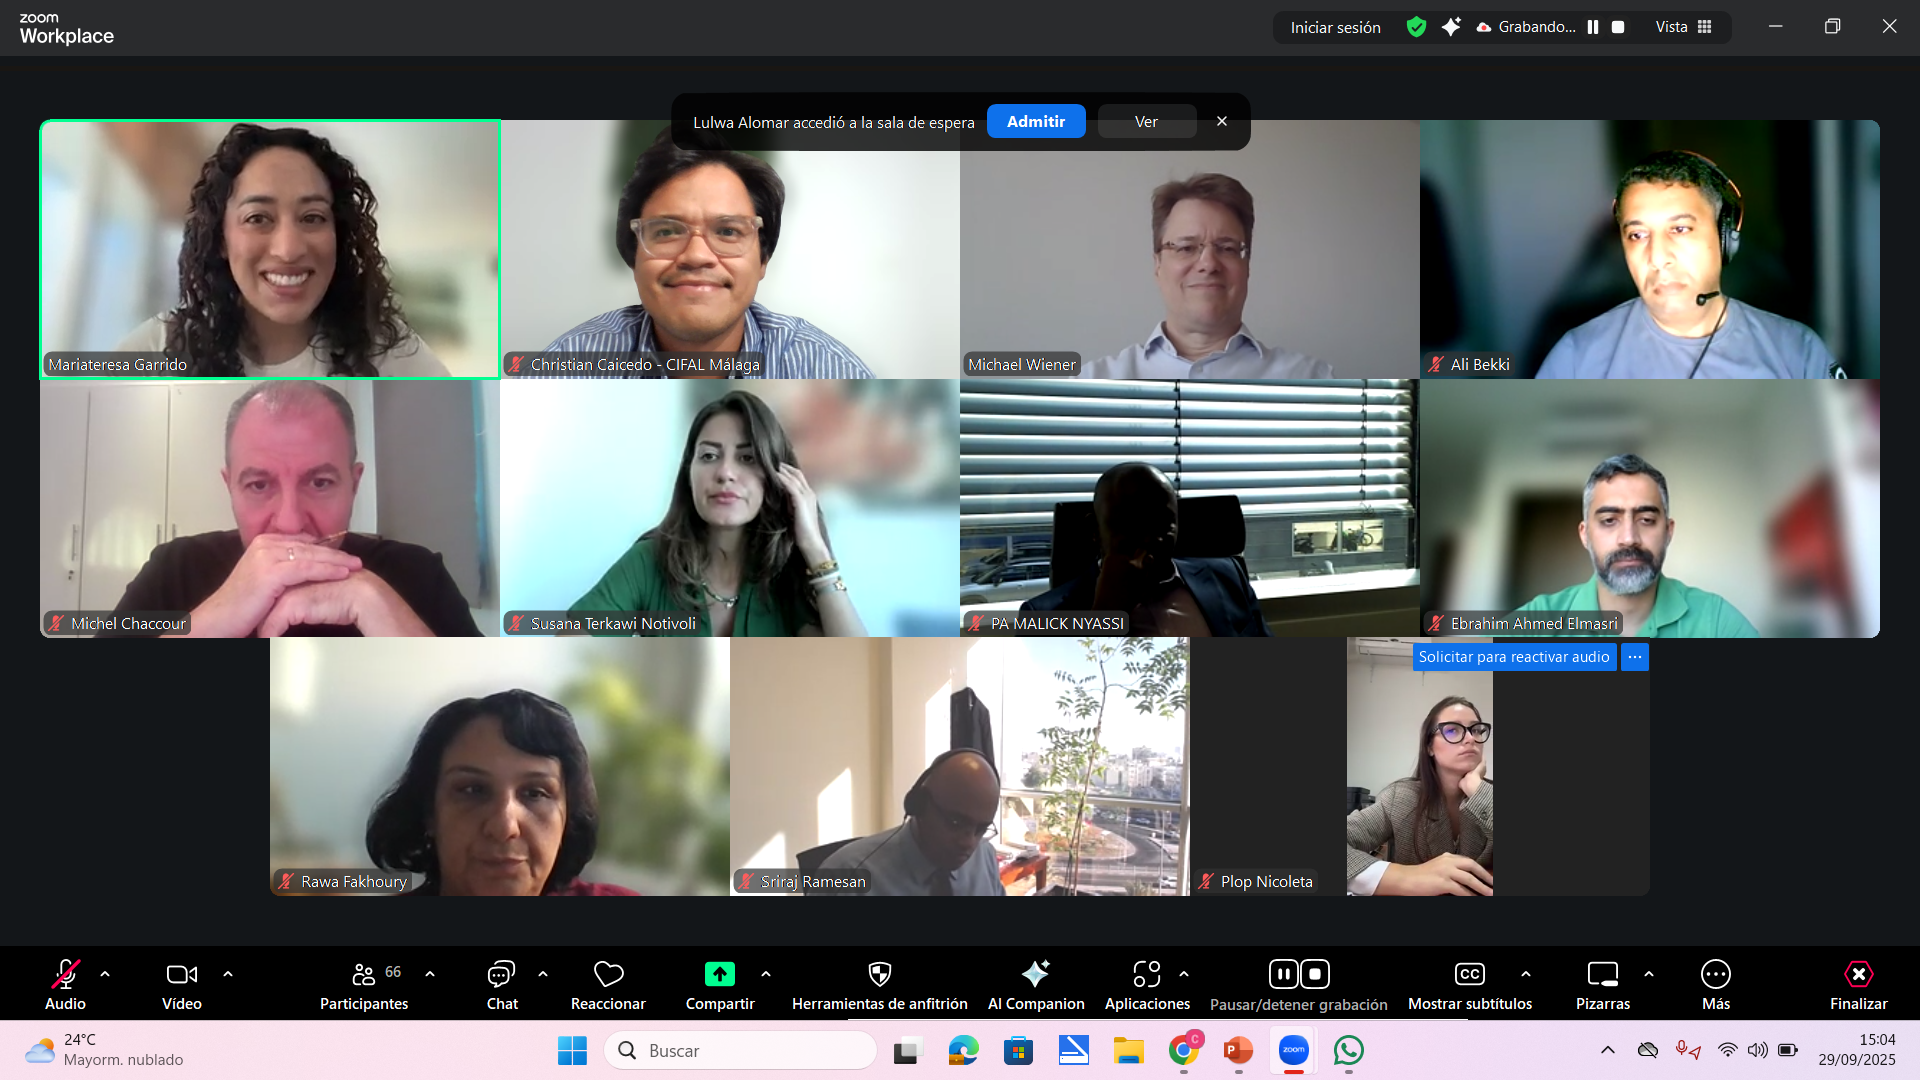The height and width of the screenshot is (1080, 1920).
Task: Pause recording from the top bar
Action: 1593,27
